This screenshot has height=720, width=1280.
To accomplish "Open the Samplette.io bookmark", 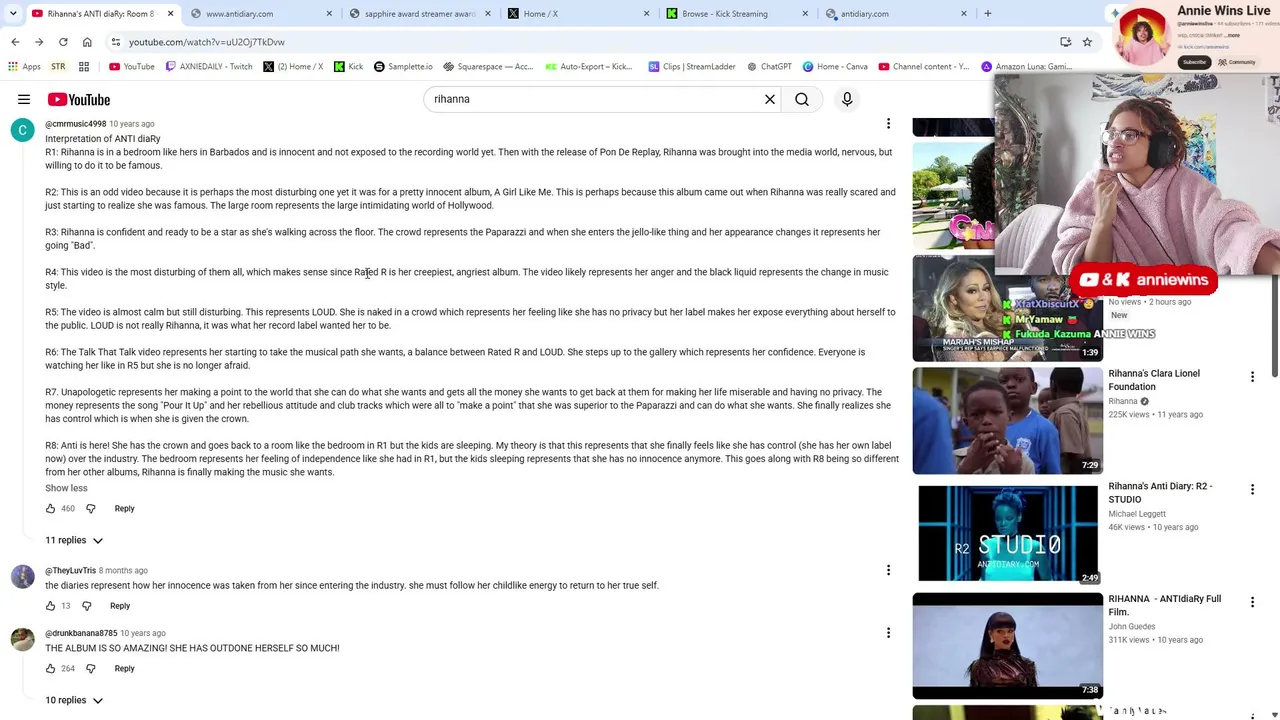I will coord(403,67).
